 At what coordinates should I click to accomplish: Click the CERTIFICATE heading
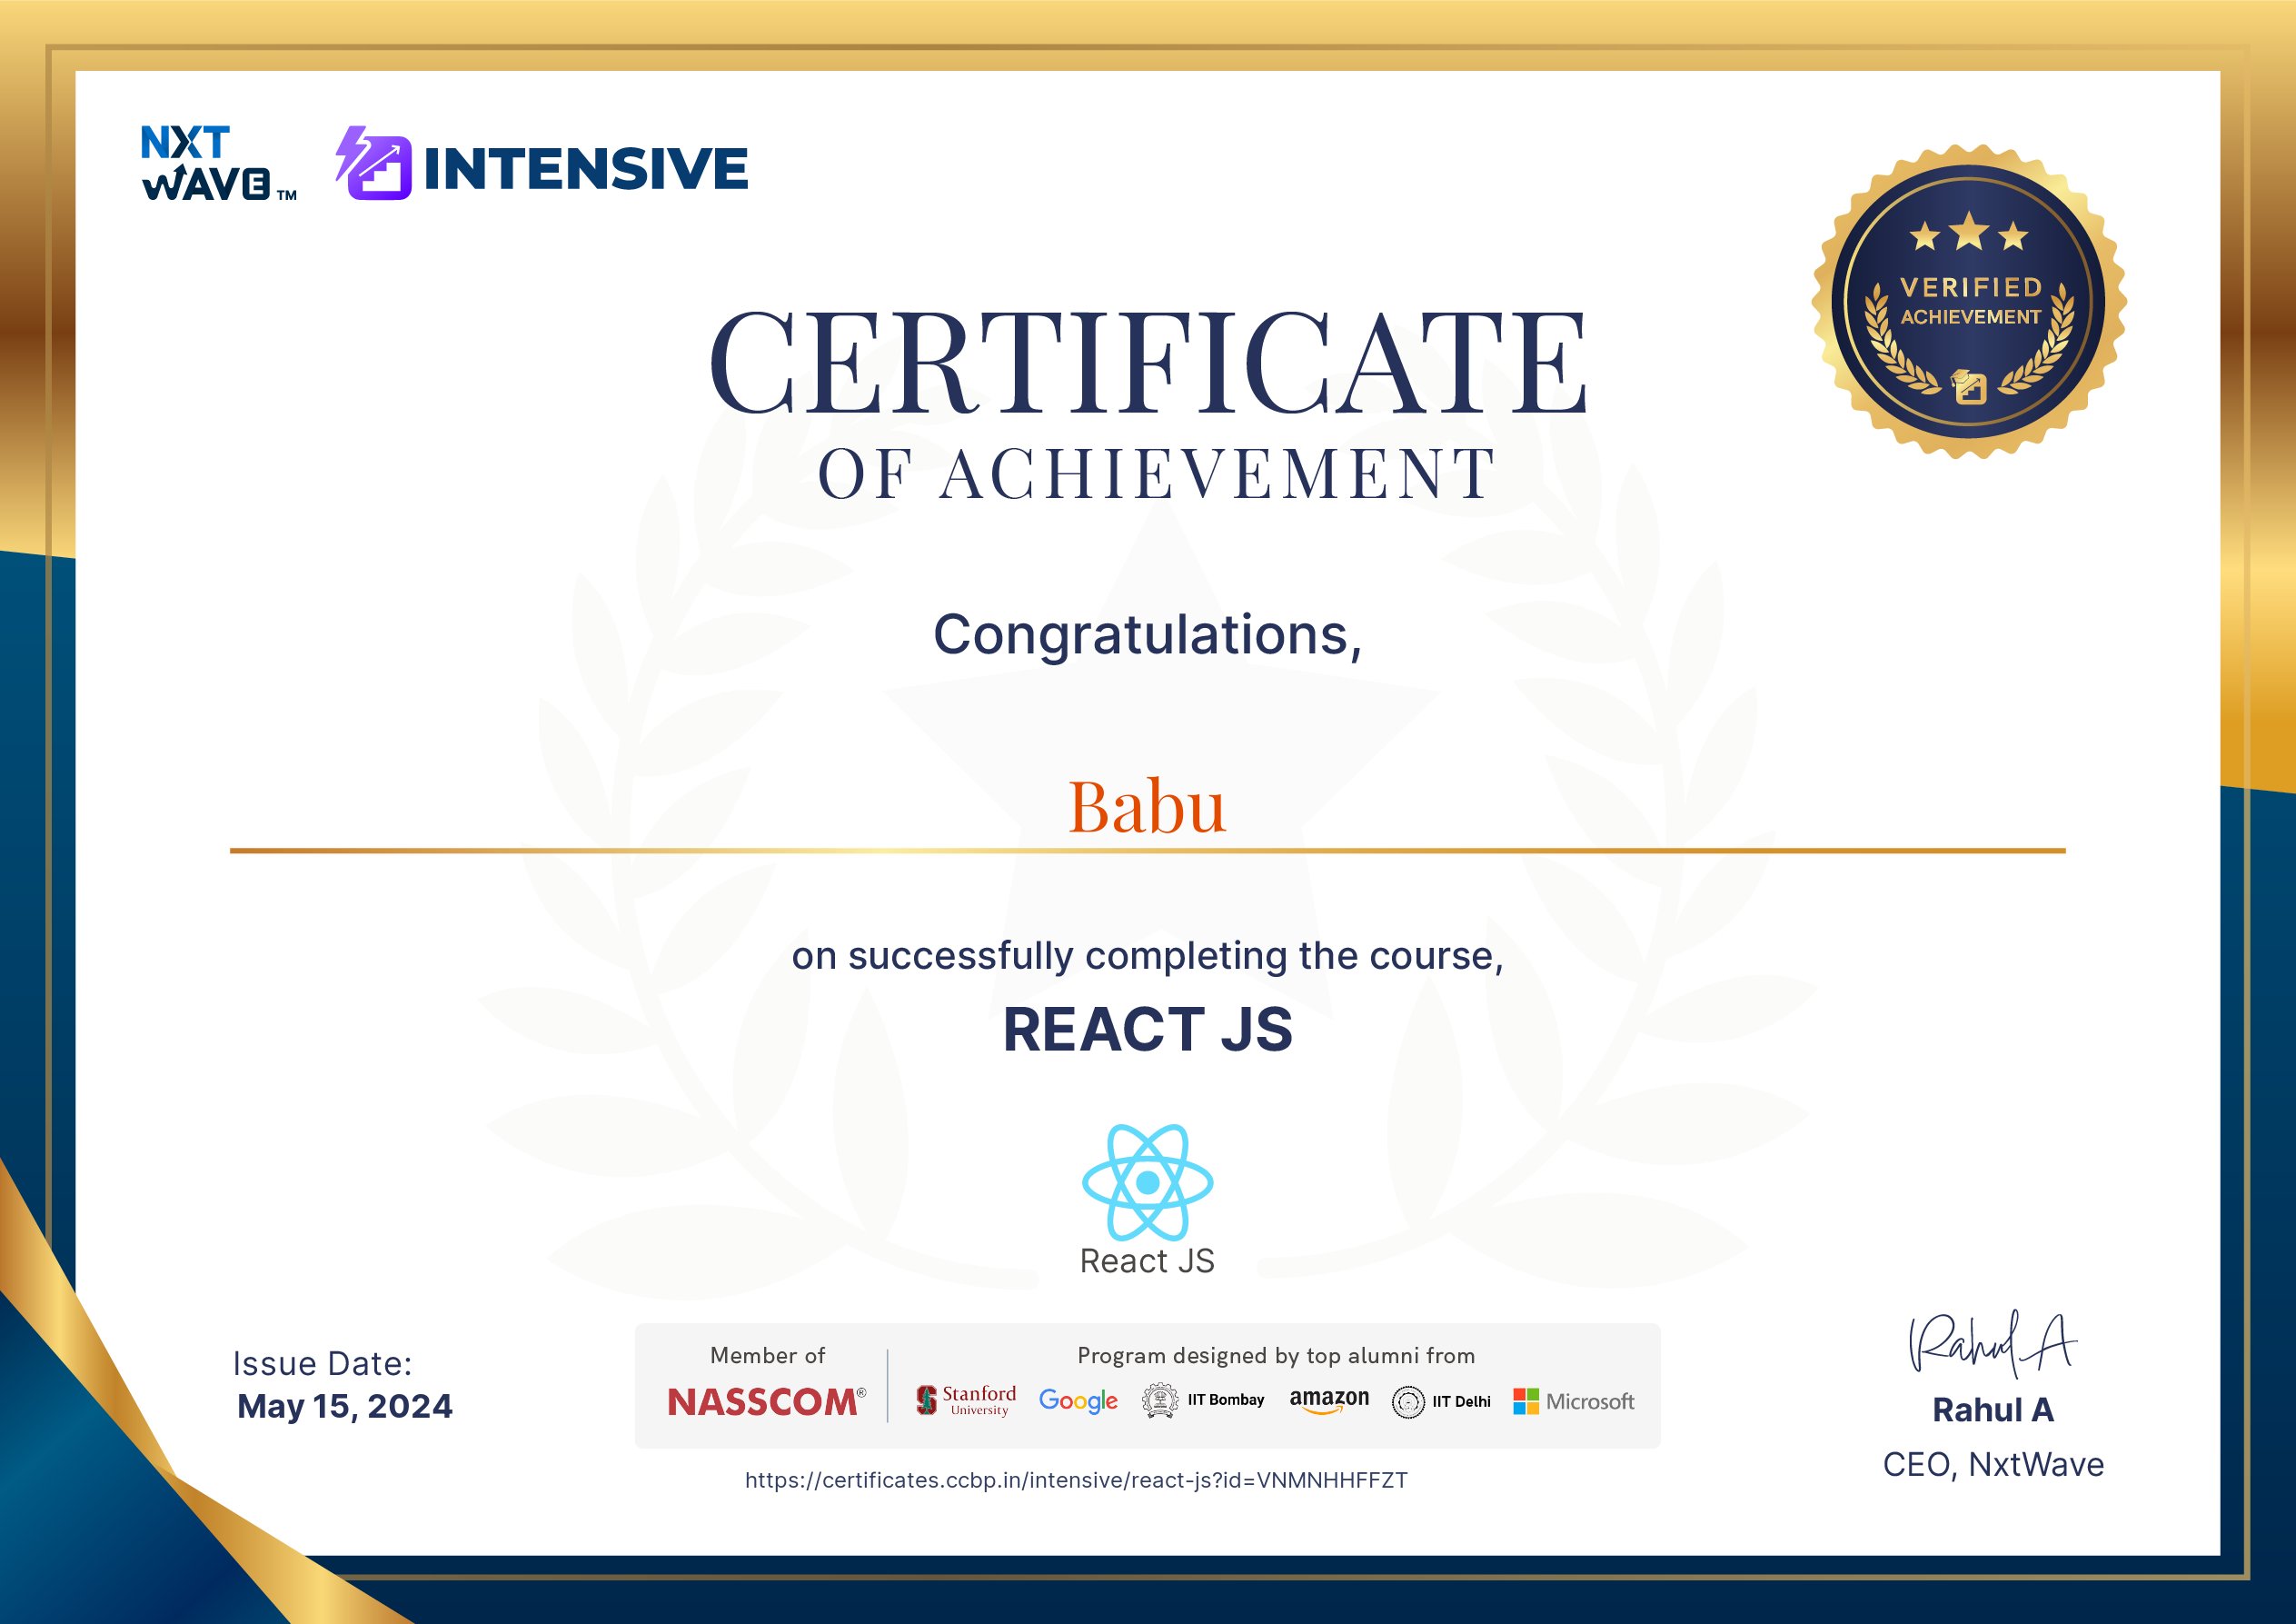1147,361
